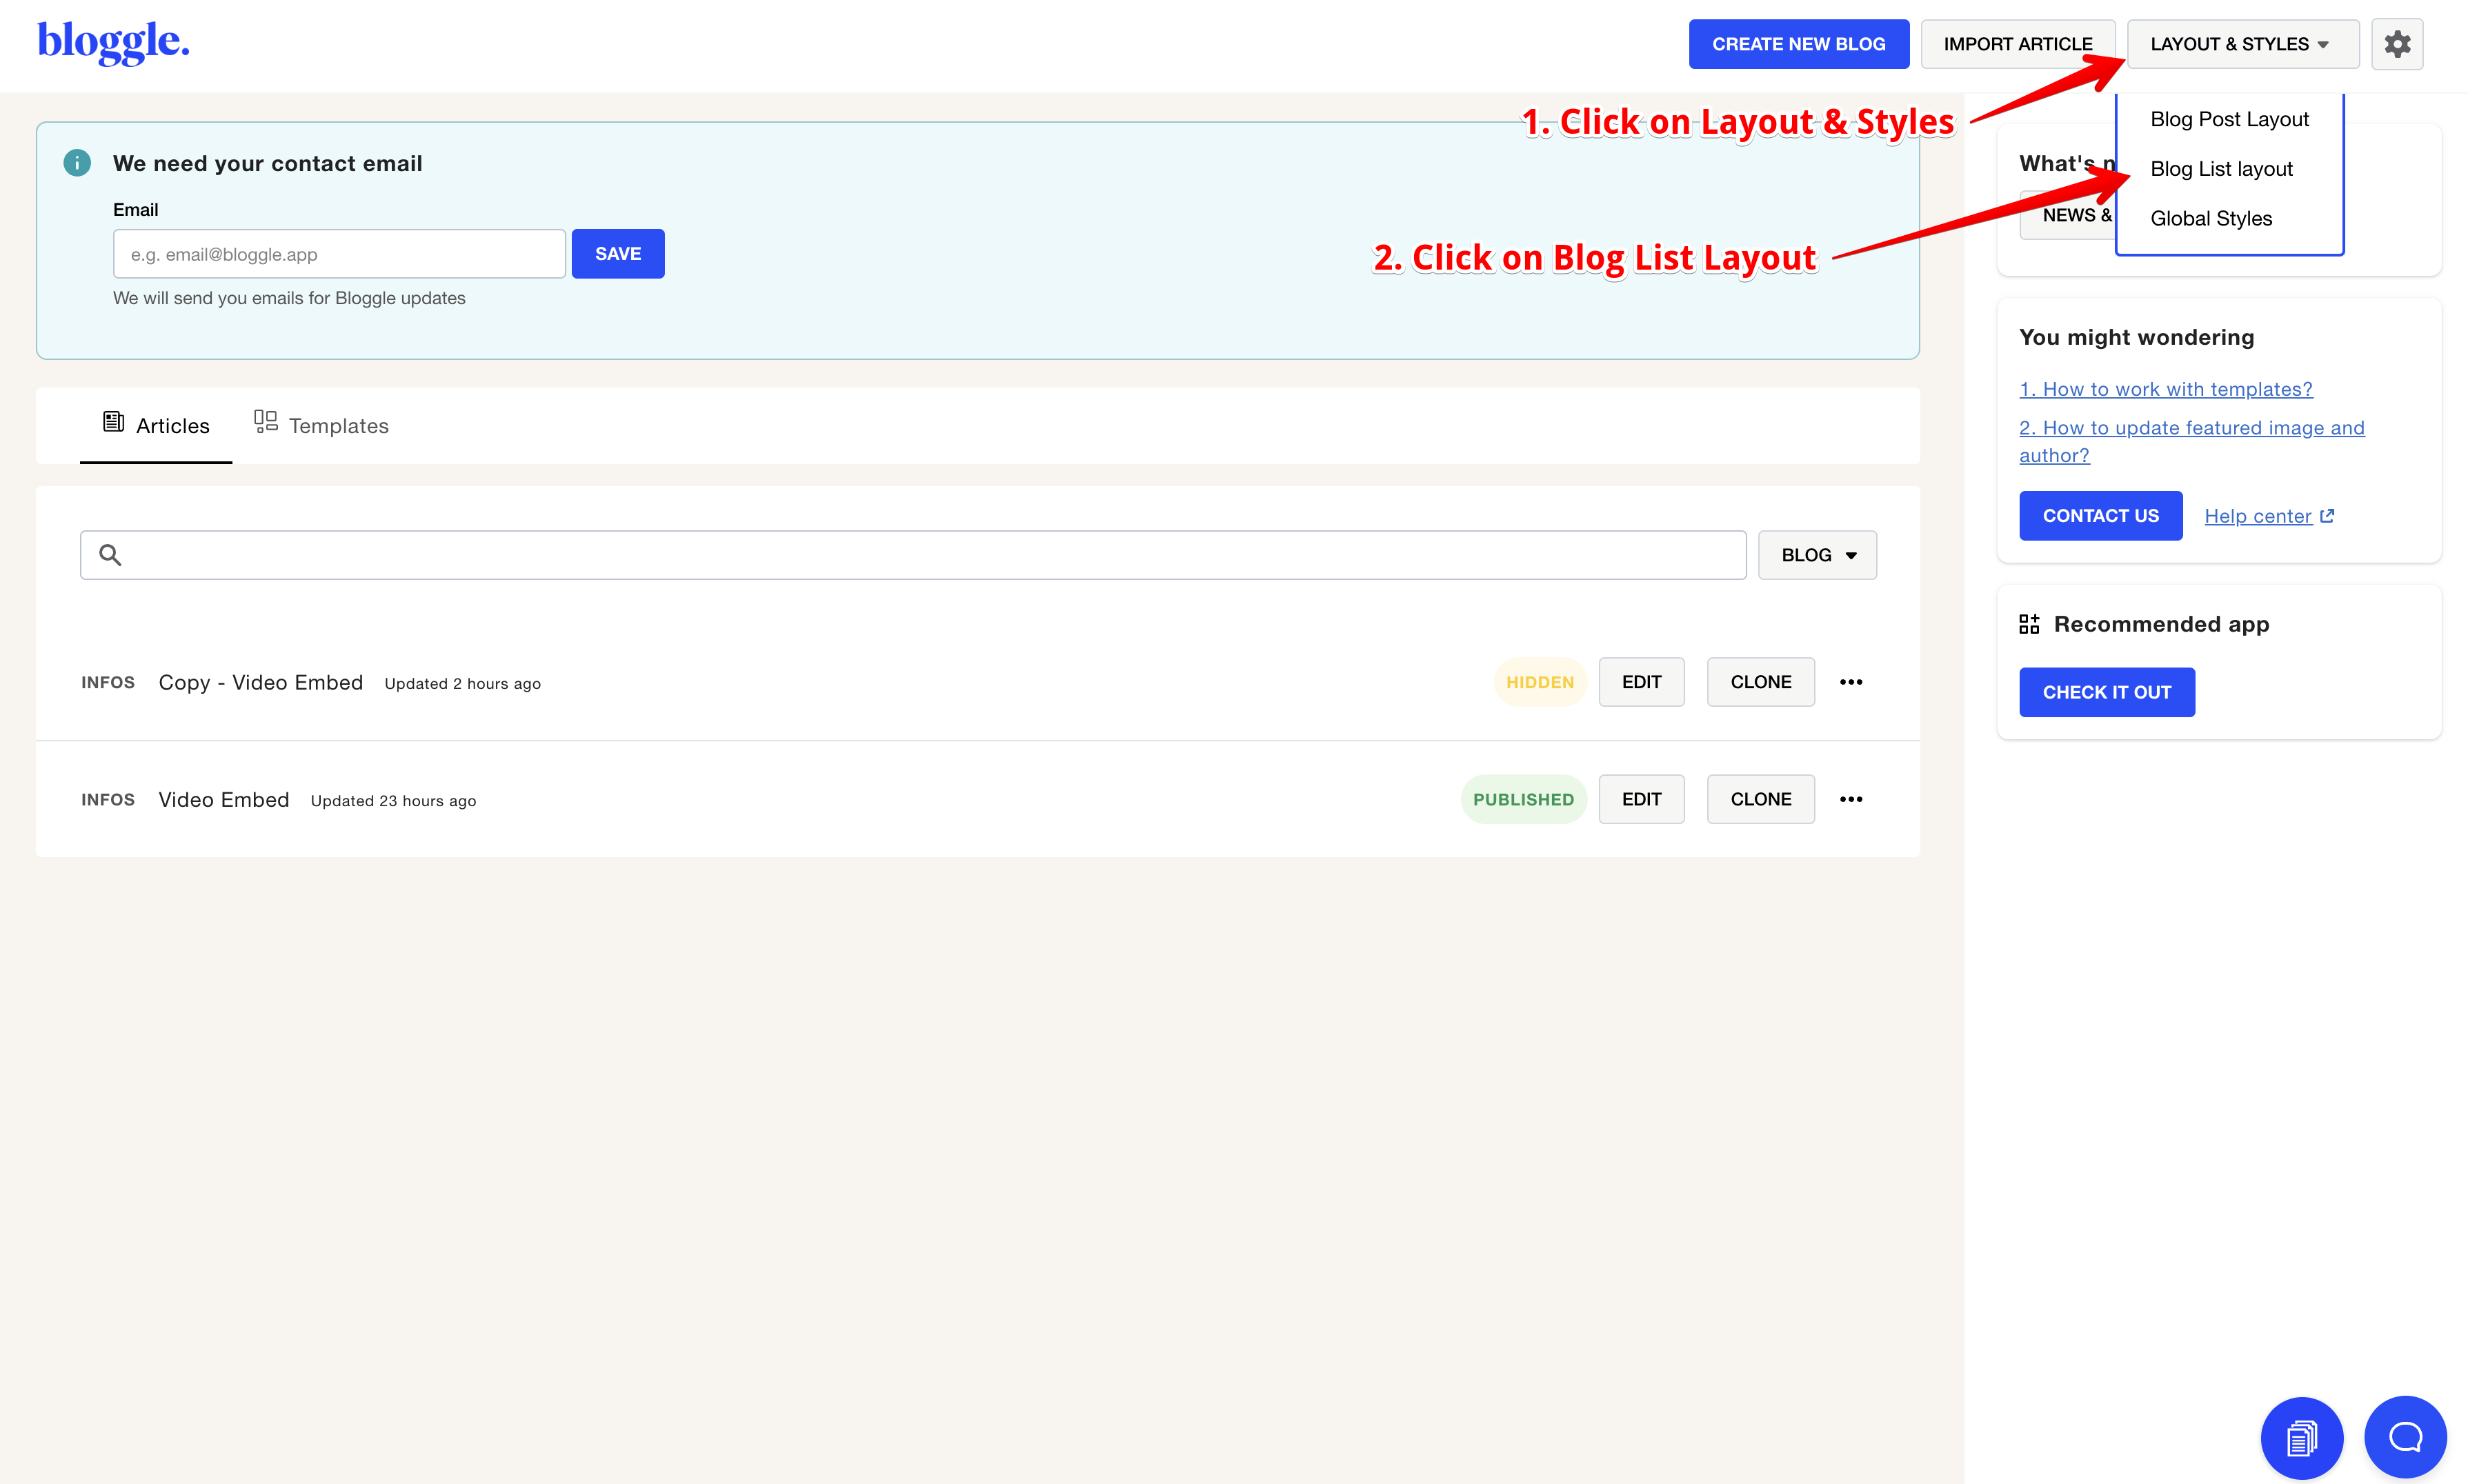Click the bloggle logo

point(112,42)
